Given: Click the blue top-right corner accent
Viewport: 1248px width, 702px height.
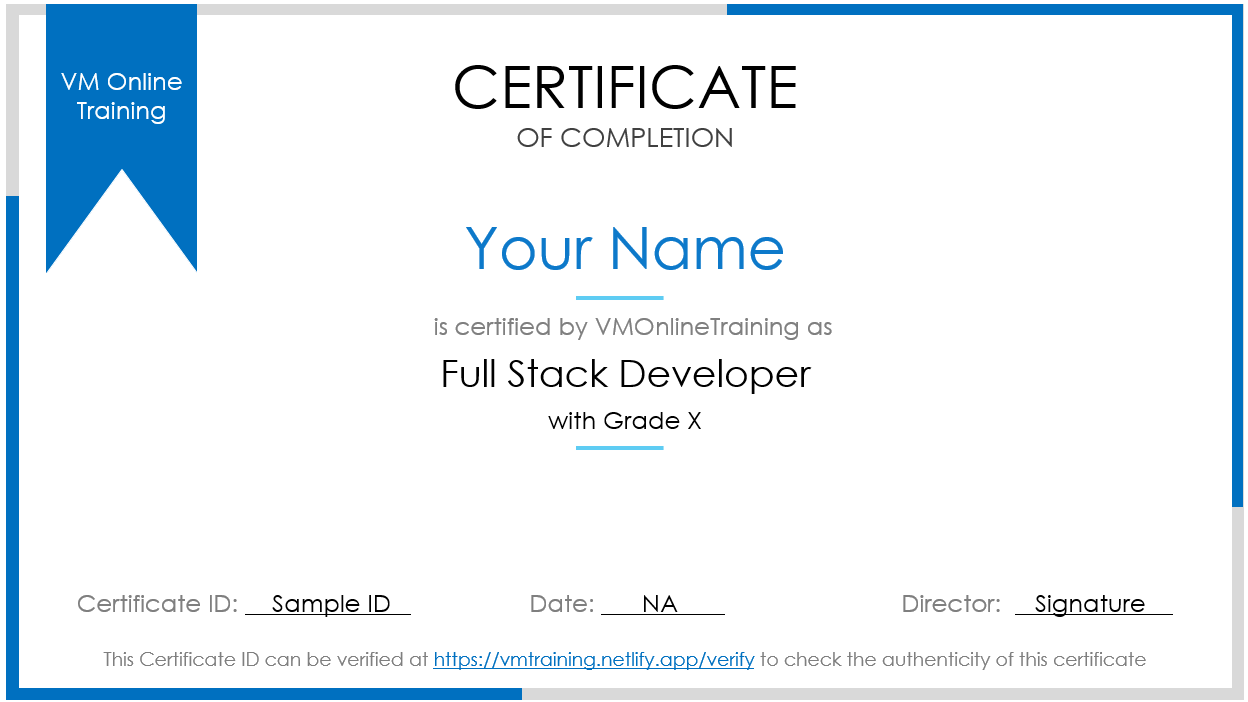Looking at the screenshot, I should click(x=980, y=10).
